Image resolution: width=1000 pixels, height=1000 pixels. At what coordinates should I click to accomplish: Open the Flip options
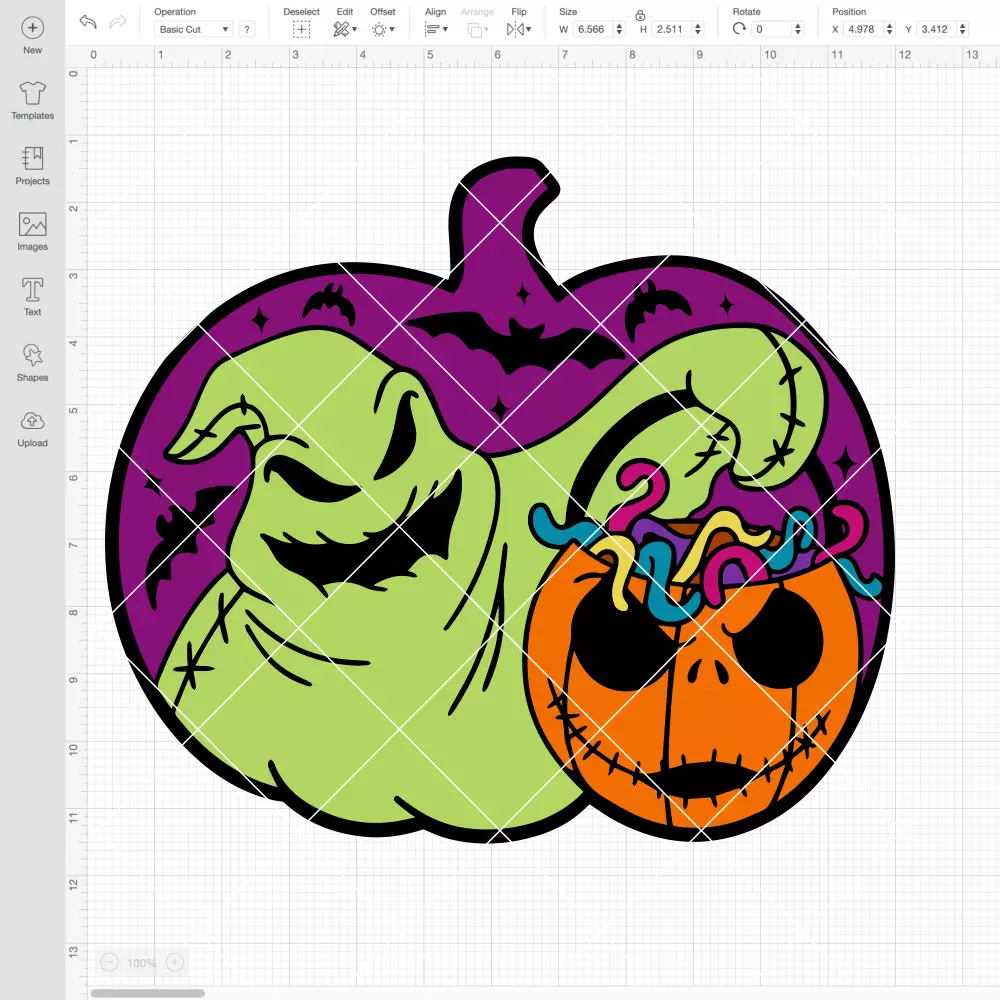(x=515, y=29)
